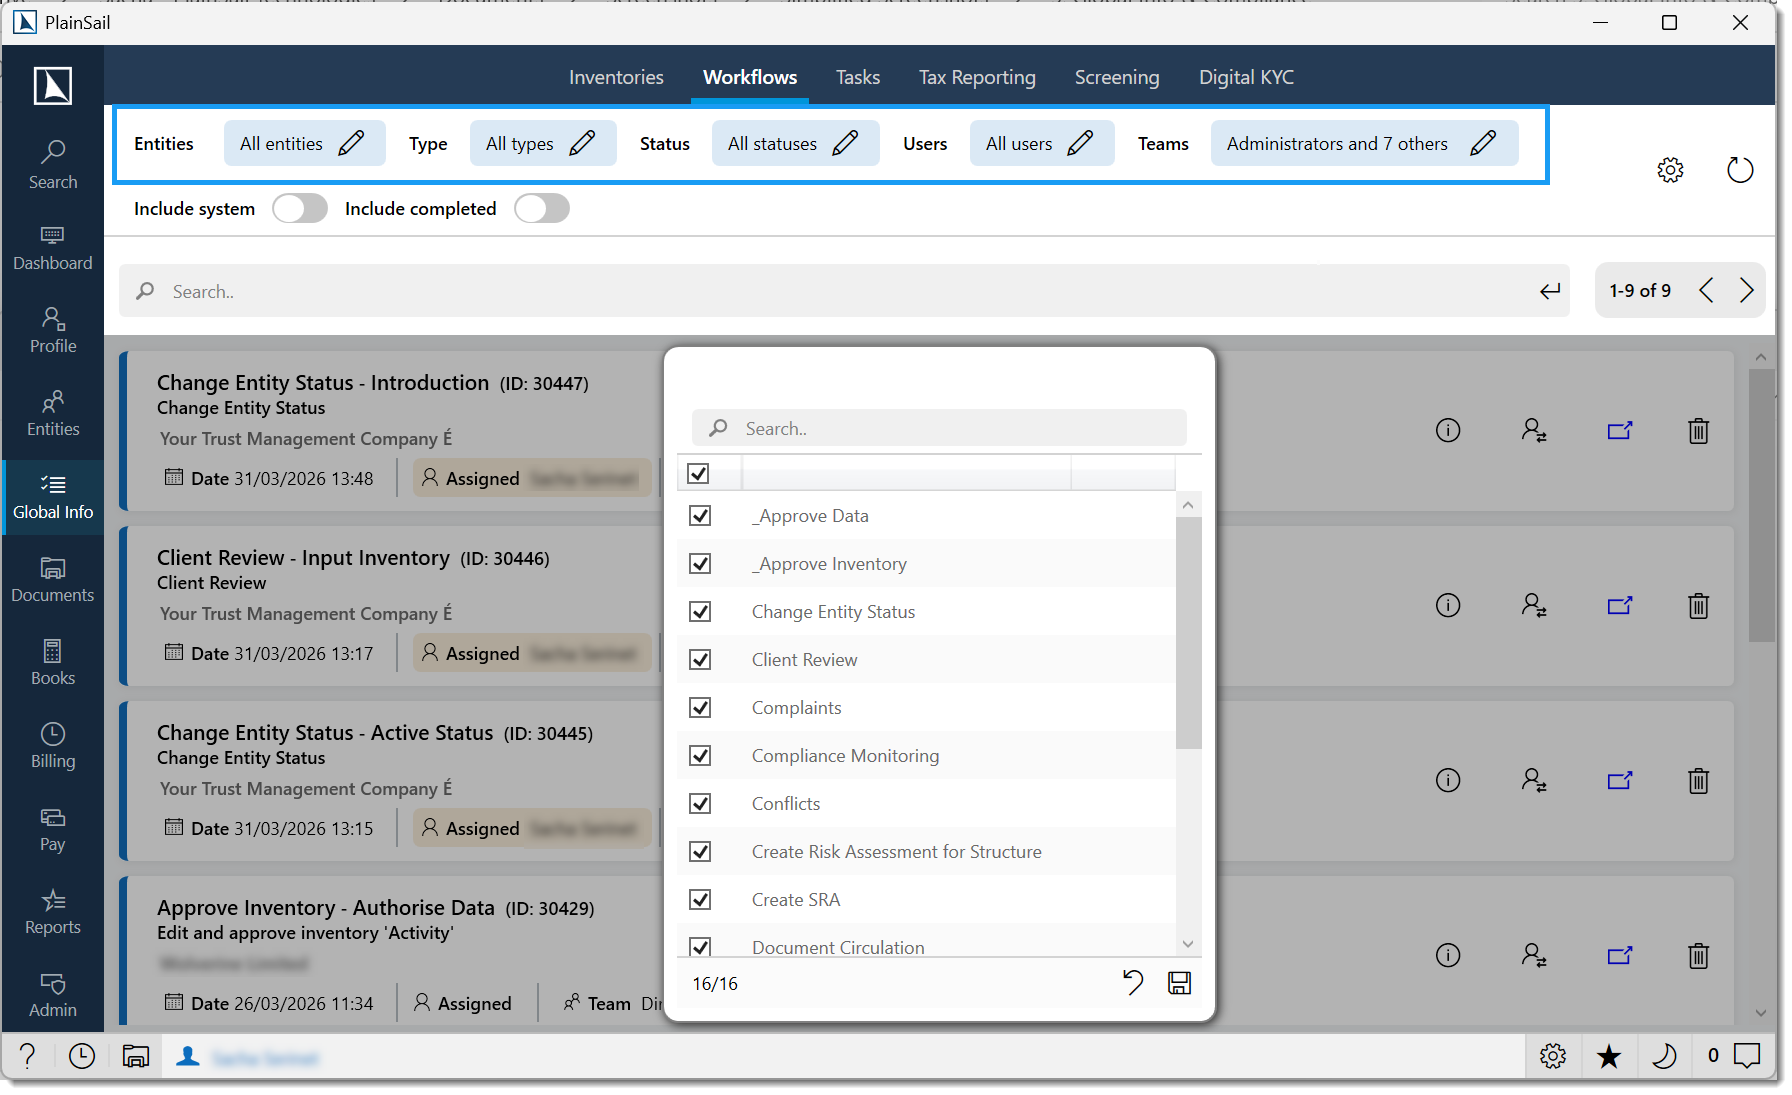This screenshot has width=1792, height=1095.
Task: Uncheck the Complaints workflow type
Action: [700, 707]
